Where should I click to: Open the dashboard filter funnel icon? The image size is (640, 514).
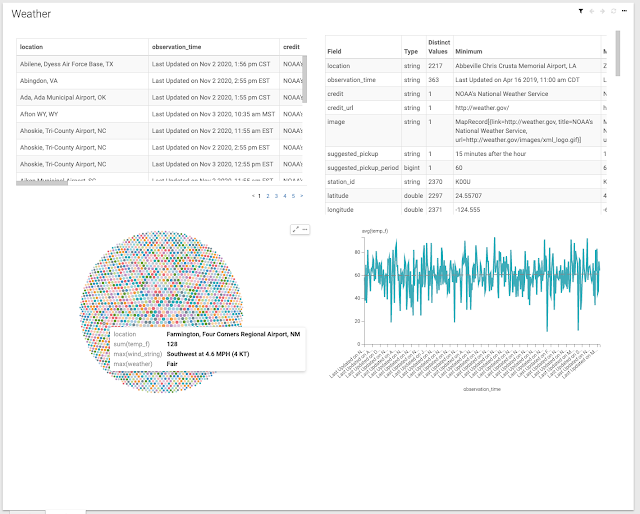coord(580,11)
